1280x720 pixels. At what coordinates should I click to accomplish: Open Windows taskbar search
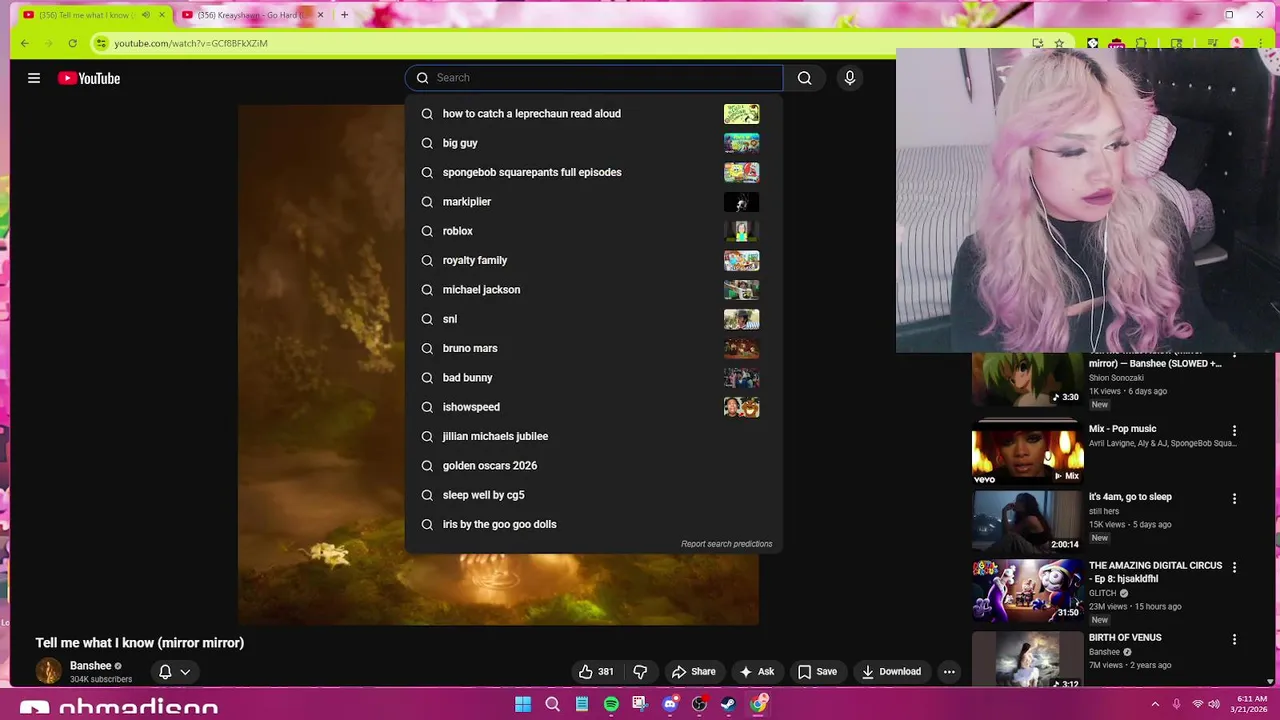click(x=552, y=704)
